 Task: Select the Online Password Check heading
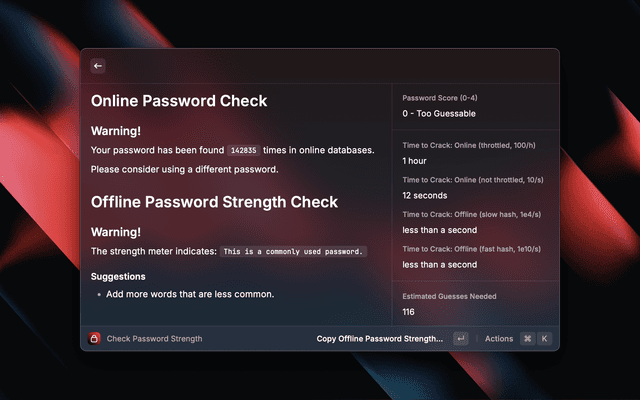179,101
